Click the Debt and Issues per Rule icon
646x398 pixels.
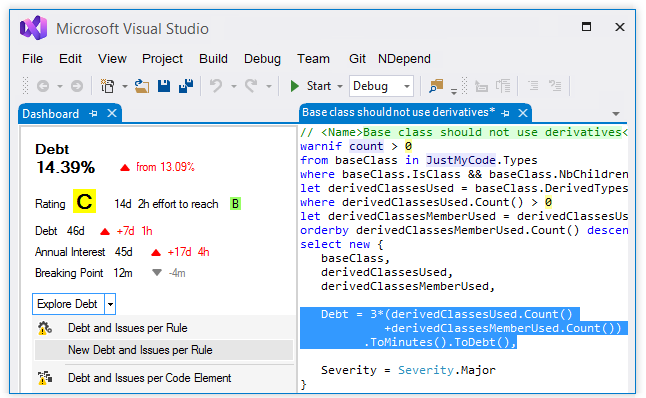[44, 328]
